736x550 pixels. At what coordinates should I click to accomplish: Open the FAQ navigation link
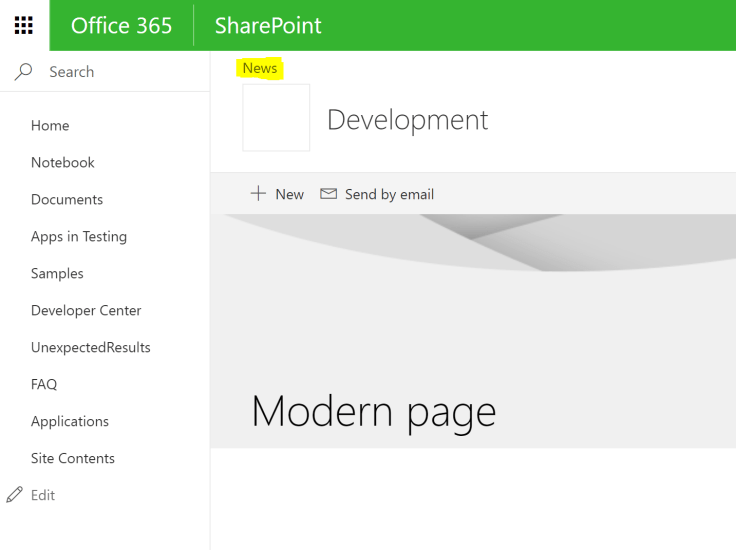(x=44, y=385)
